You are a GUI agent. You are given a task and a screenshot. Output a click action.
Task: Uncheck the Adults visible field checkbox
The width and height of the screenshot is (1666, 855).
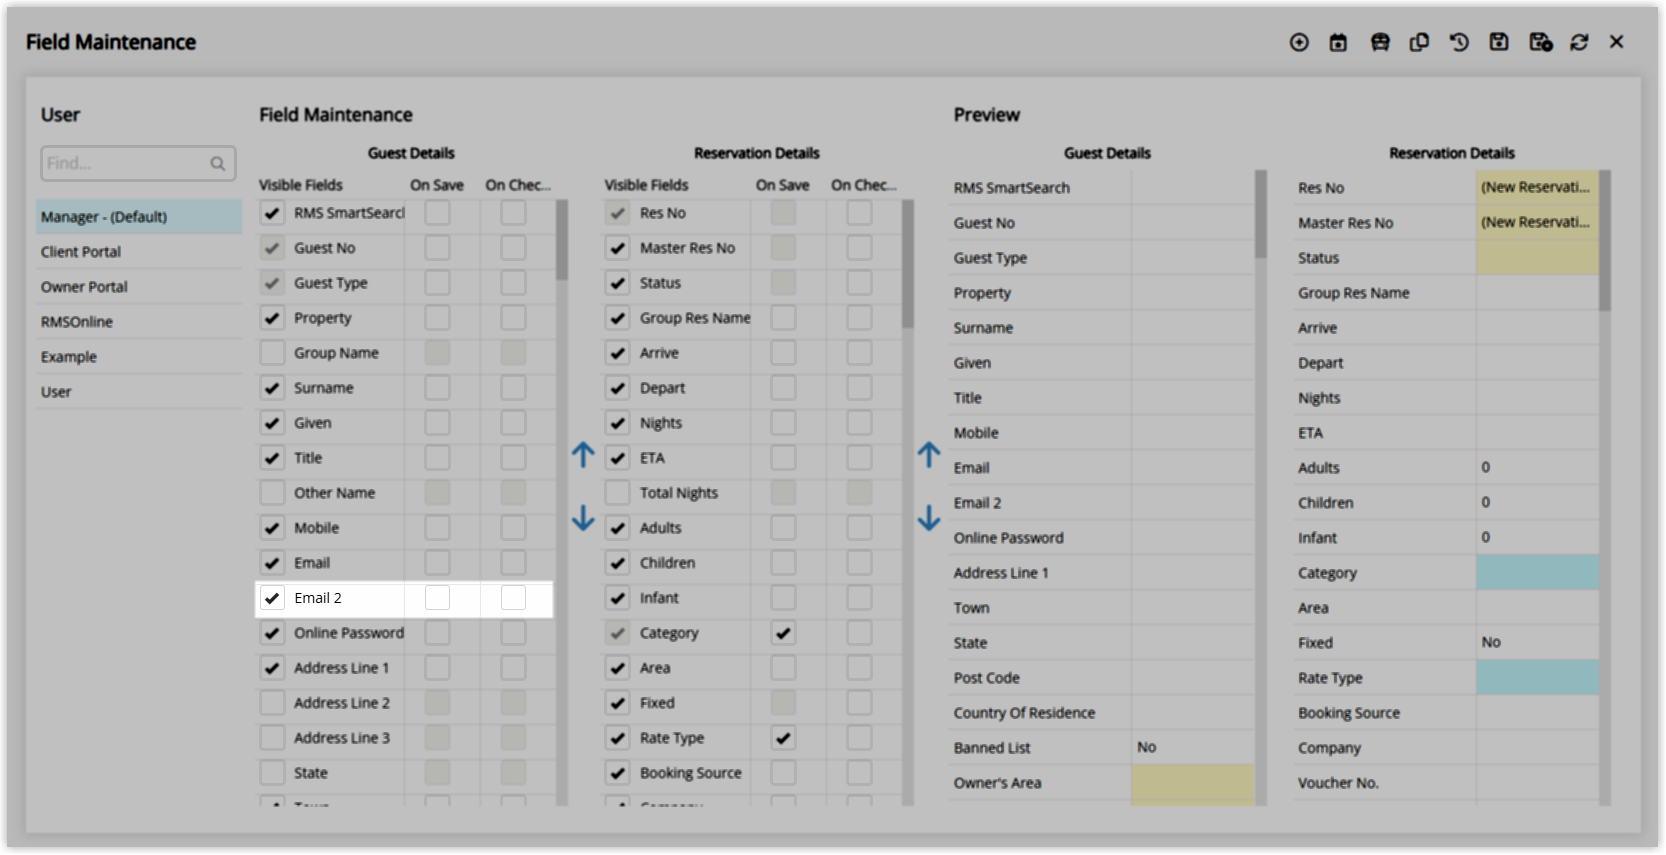618,528
